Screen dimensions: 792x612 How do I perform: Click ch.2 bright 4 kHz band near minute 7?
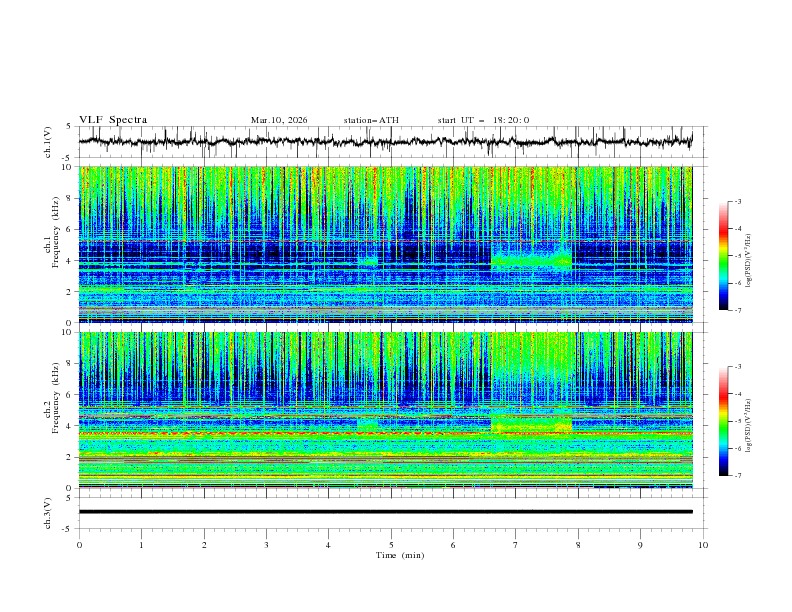coord(531,425)
